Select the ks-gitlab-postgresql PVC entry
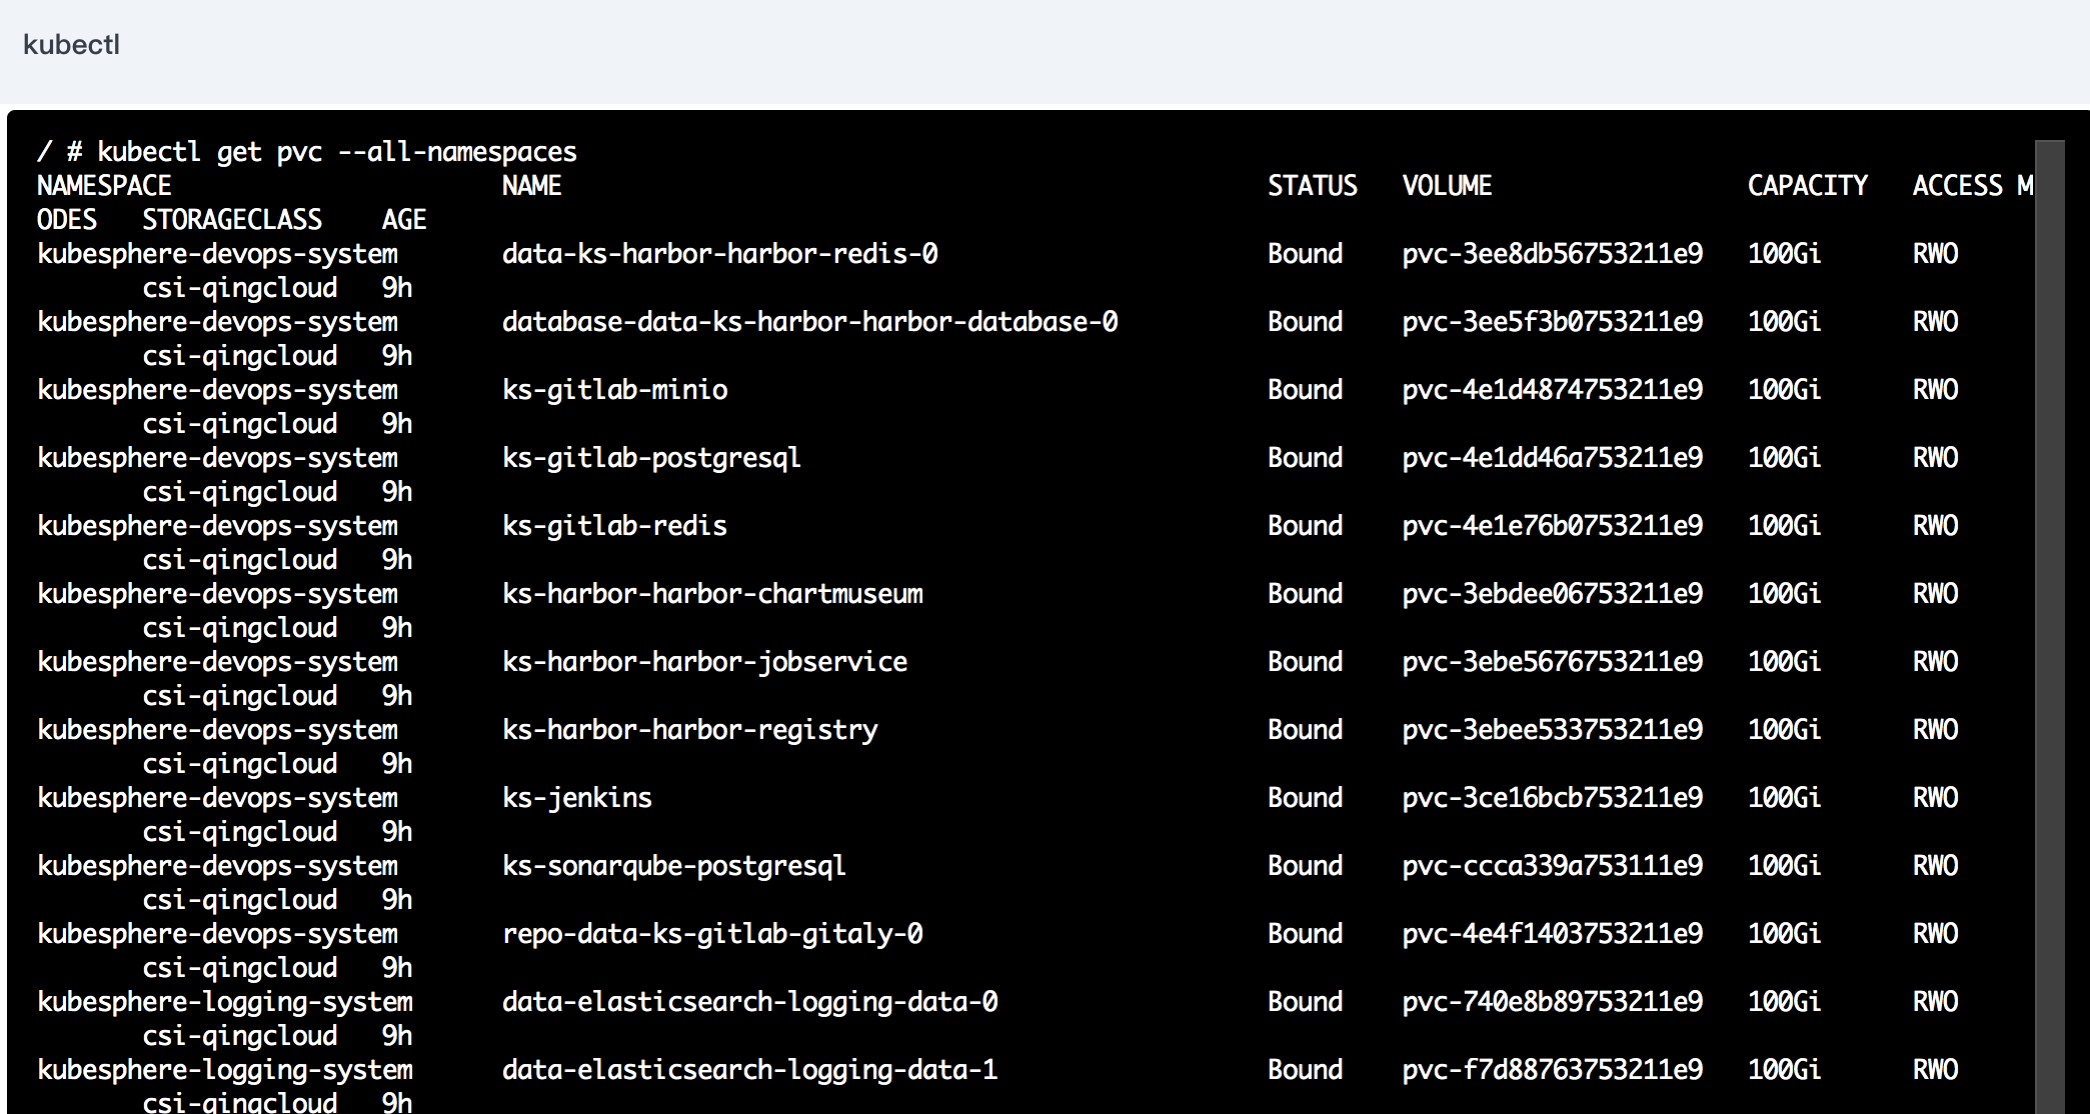Screen dimensions: 2090x1114 (650, 458)
